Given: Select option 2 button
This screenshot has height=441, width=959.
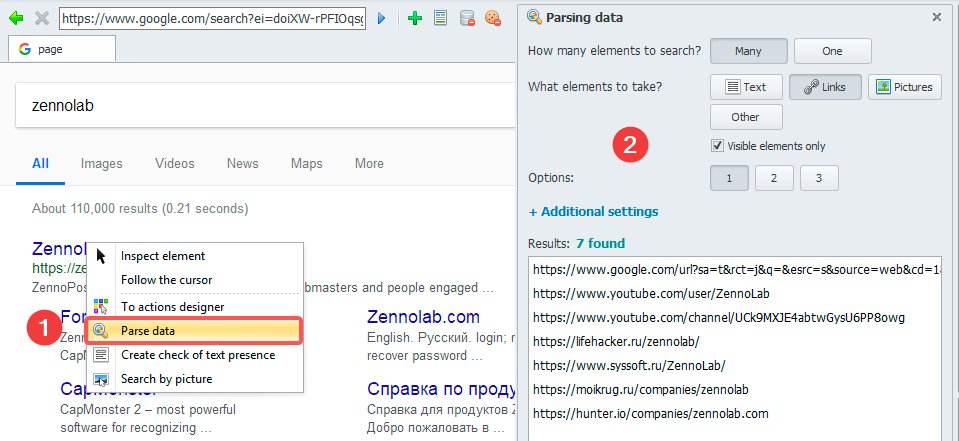Looking at the screenshot, I should click(774, 178).
